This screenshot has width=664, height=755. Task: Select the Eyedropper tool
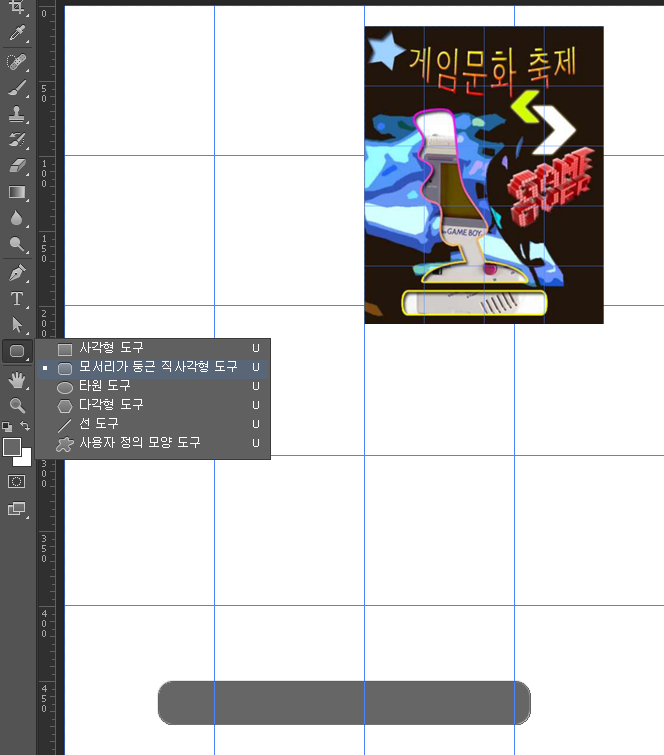[17, 34]
